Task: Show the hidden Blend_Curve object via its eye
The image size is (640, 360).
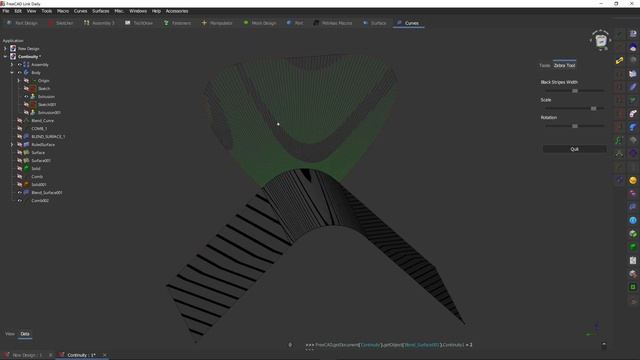Action: 20,121
